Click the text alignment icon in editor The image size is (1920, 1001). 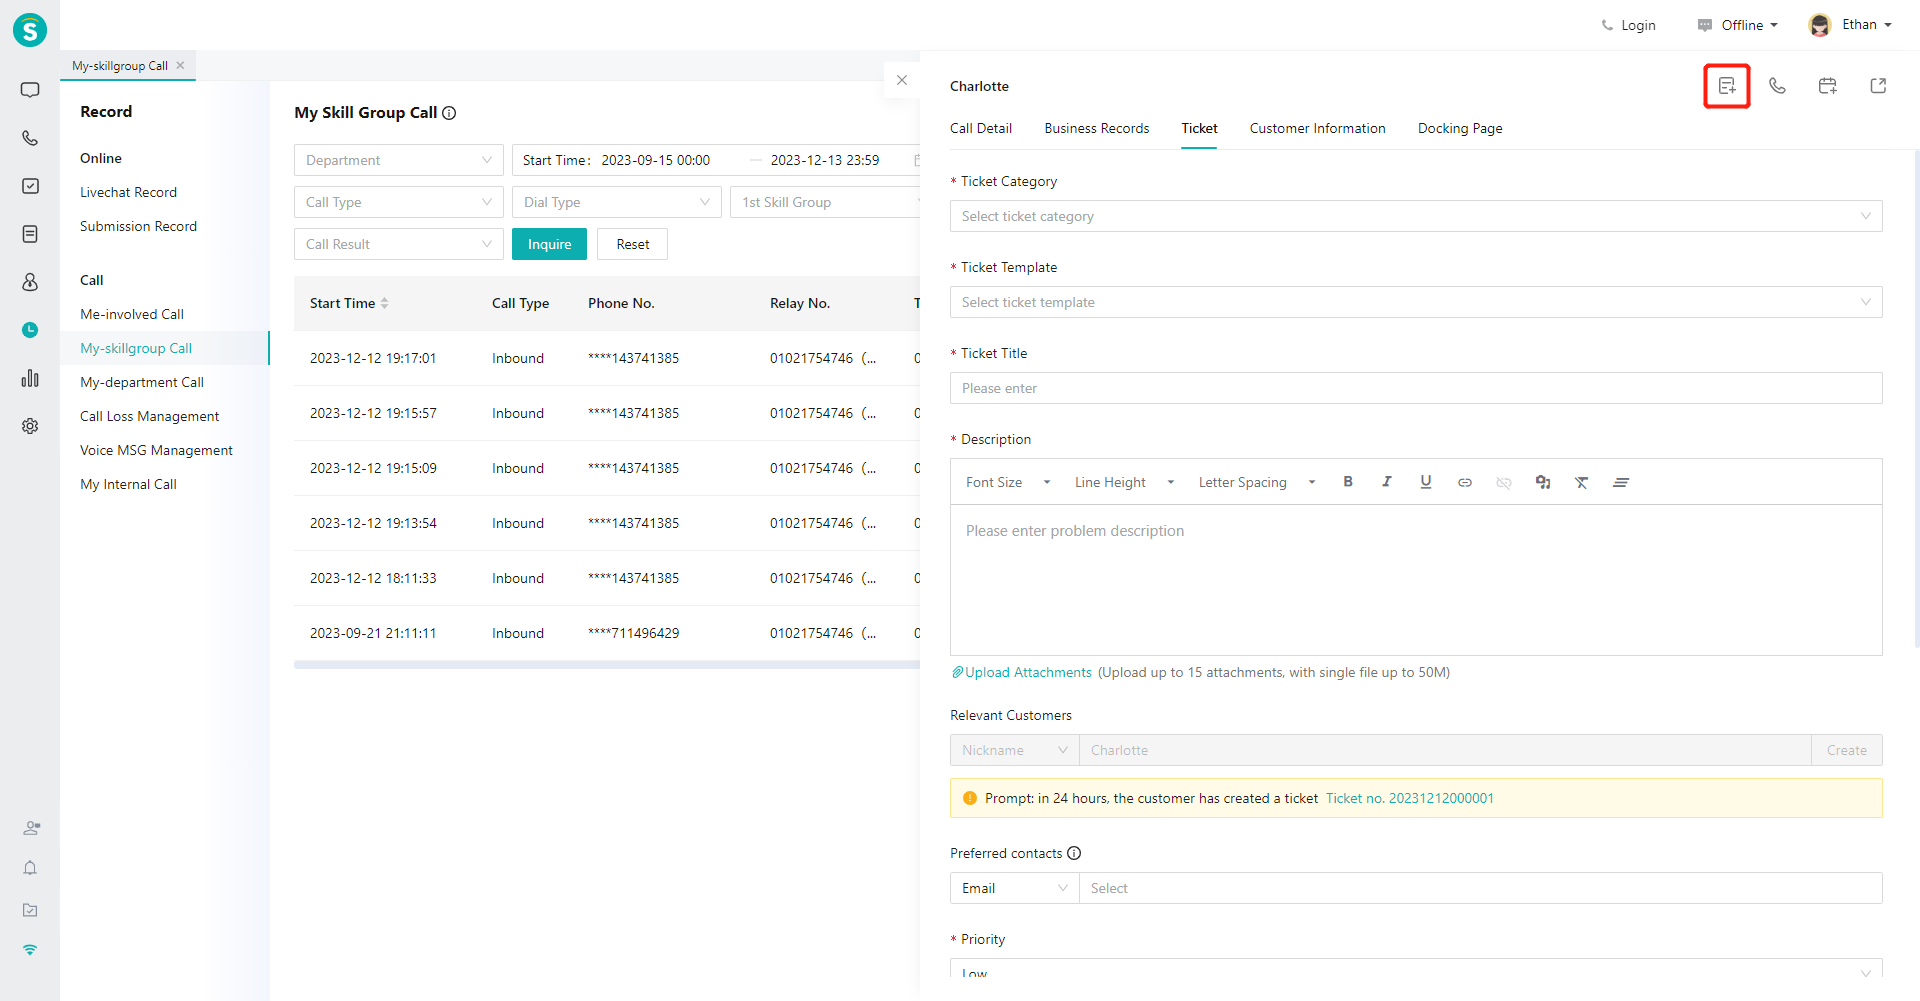point(1621,483)
